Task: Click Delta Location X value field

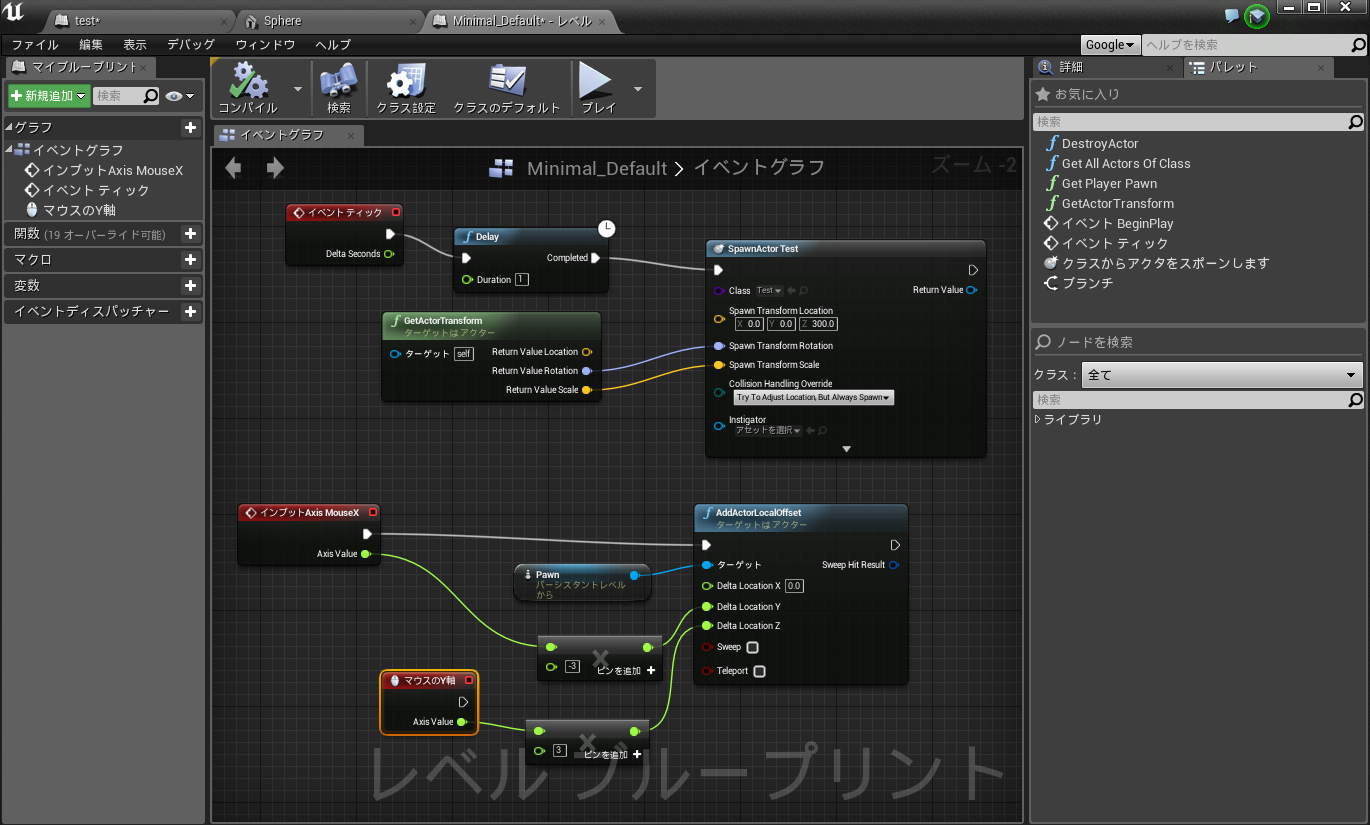Action: tap(794, 586)
